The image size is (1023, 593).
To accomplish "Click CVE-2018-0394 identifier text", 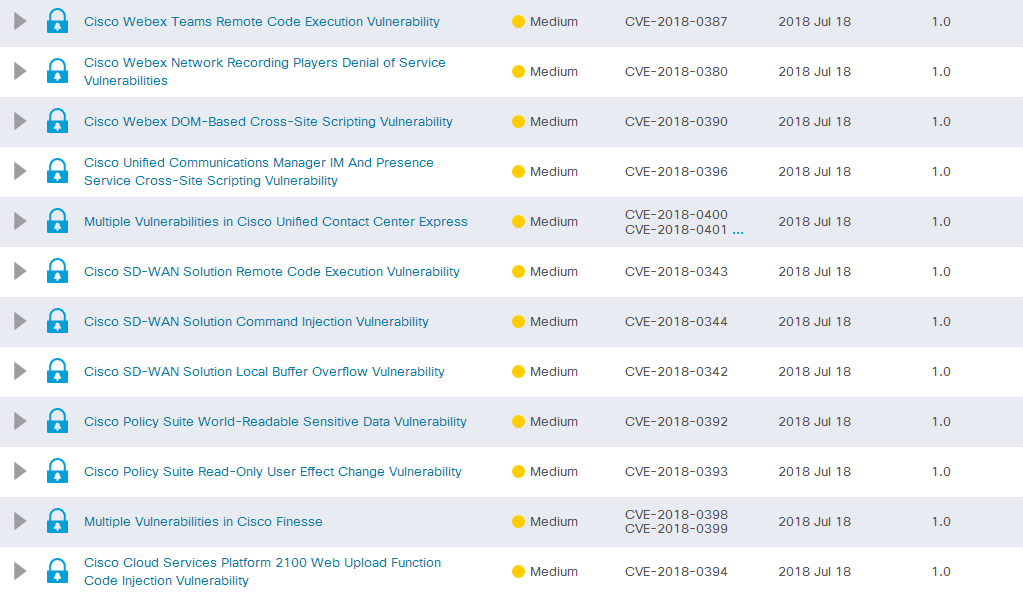I will point(676,572).
